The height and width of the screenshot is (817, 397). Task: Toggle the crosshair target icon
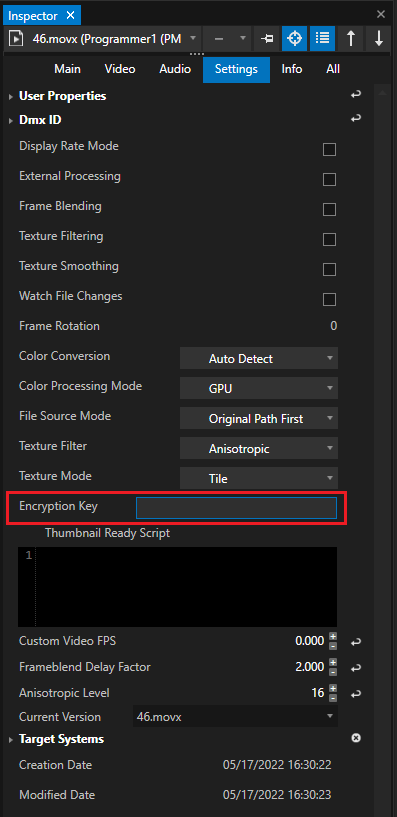(294, 39)
